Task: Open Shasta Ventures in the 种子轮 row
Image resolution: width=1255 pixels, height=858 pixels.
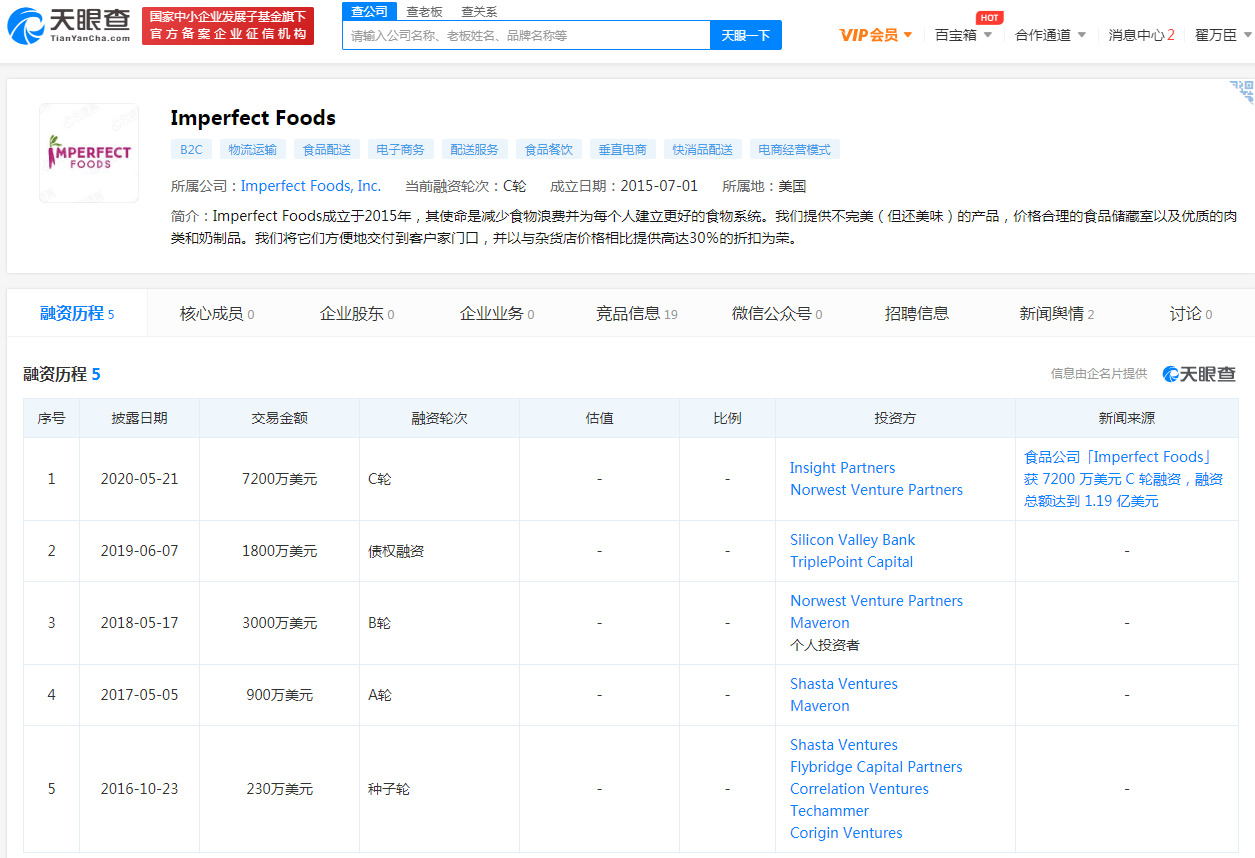Action: coord(843,745)
